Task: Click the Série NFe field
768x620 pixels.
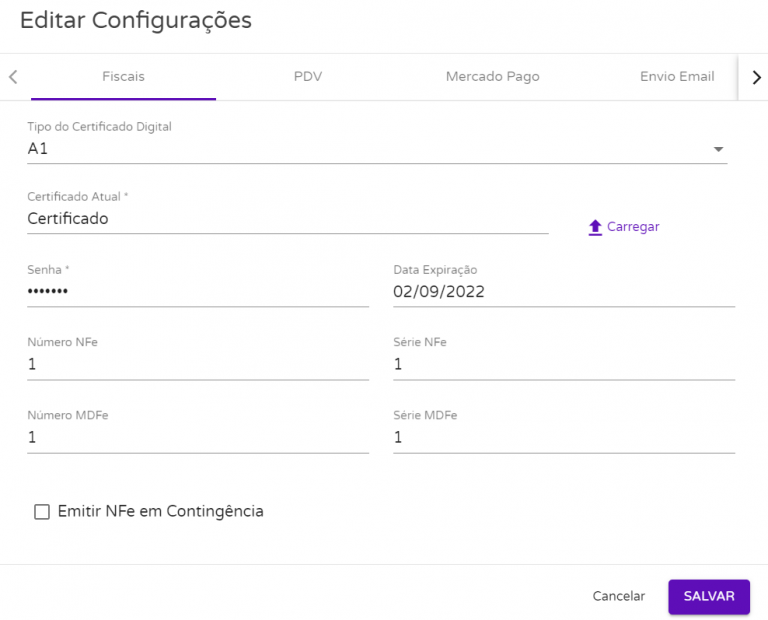Action: (564, 364)
